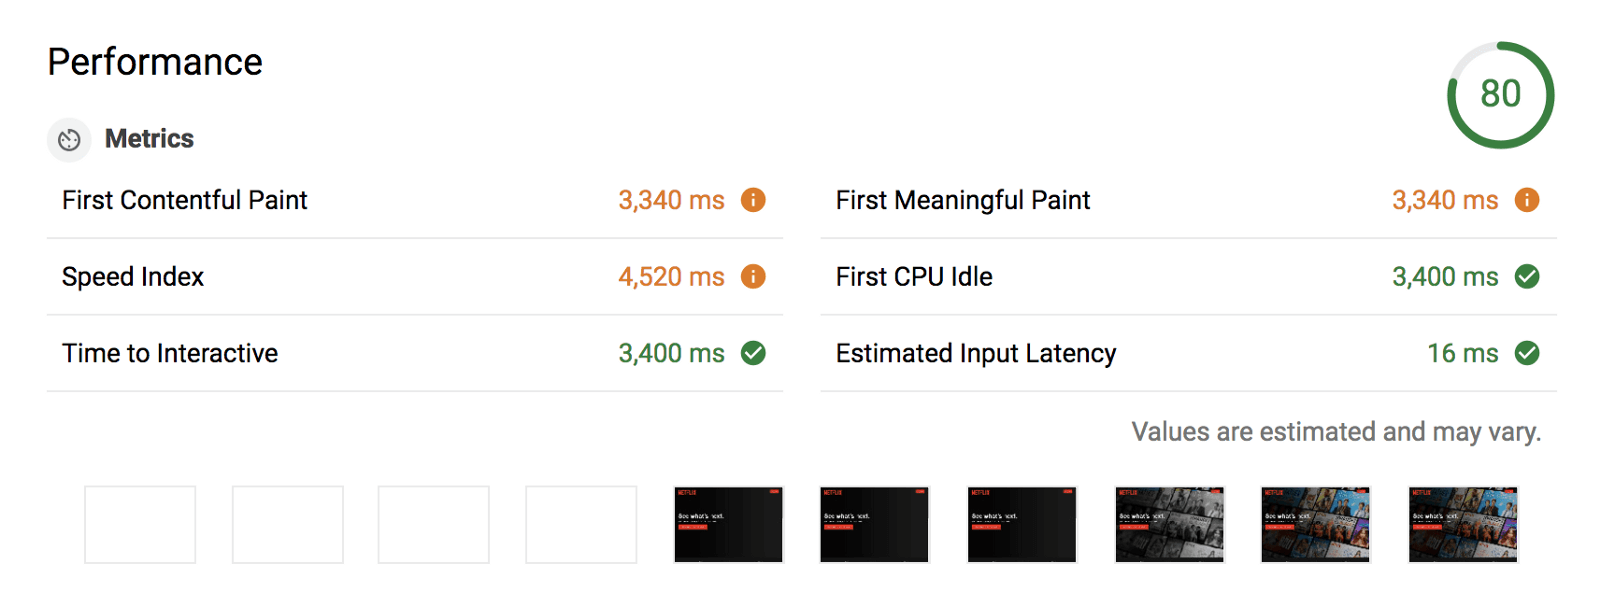This screenshot has height=605, width=1600.
Task: Click the Performance category title
Action: tap(155, 62)
